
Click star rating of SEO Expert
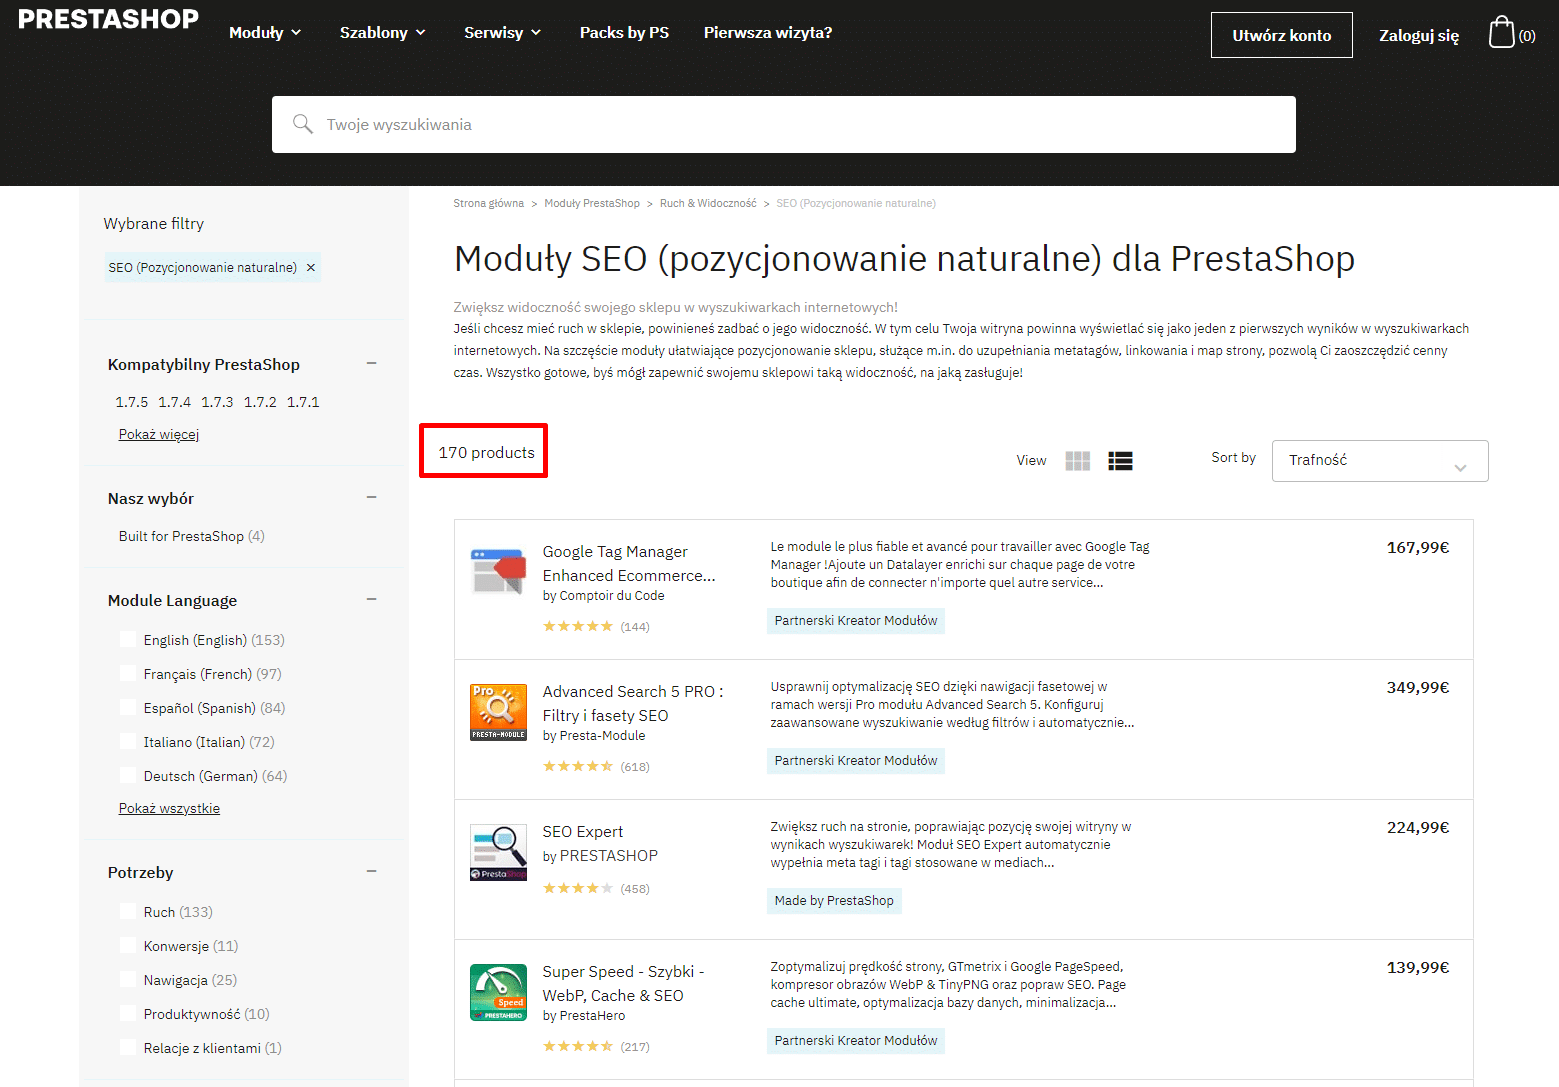(x=578, y=888)
